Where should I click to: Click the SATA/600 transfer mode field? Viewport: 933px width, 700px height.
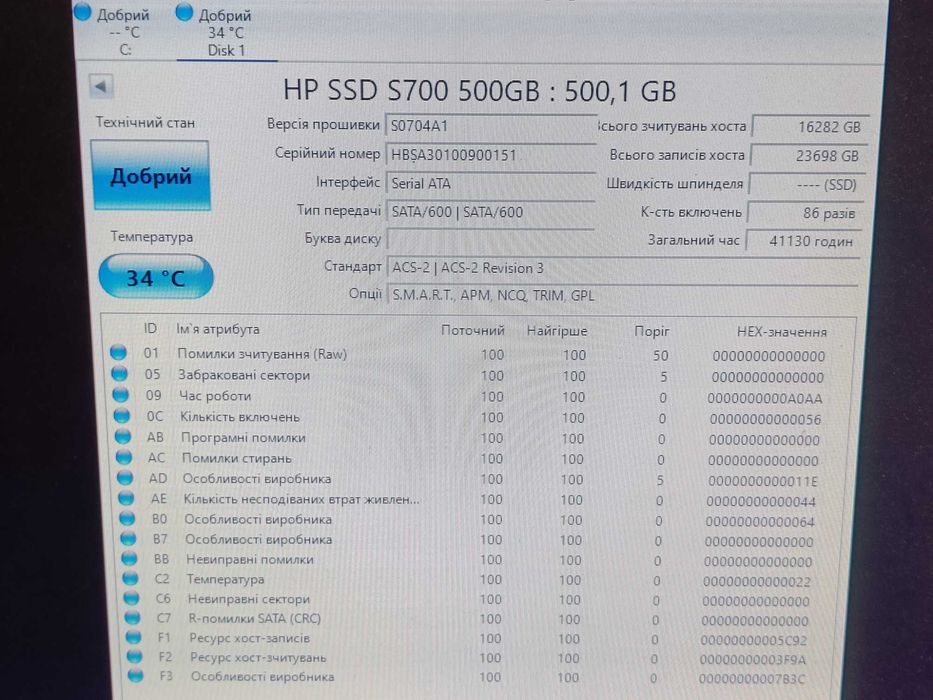[491, 212]
